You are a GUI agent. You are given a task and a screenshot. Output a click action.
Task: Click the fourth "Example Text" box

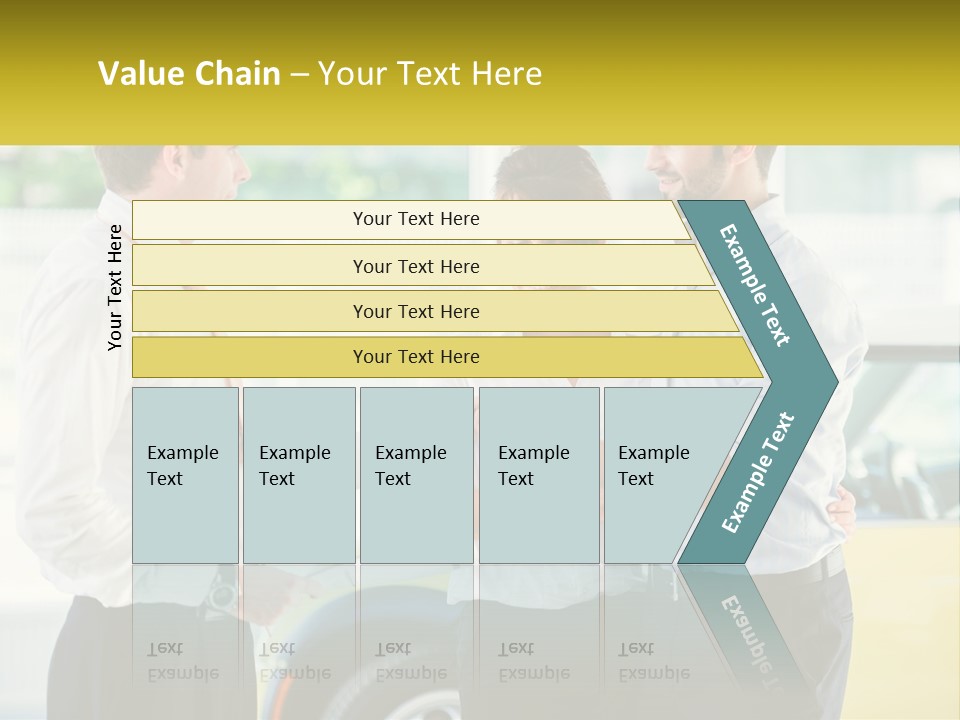coord(538,475)
